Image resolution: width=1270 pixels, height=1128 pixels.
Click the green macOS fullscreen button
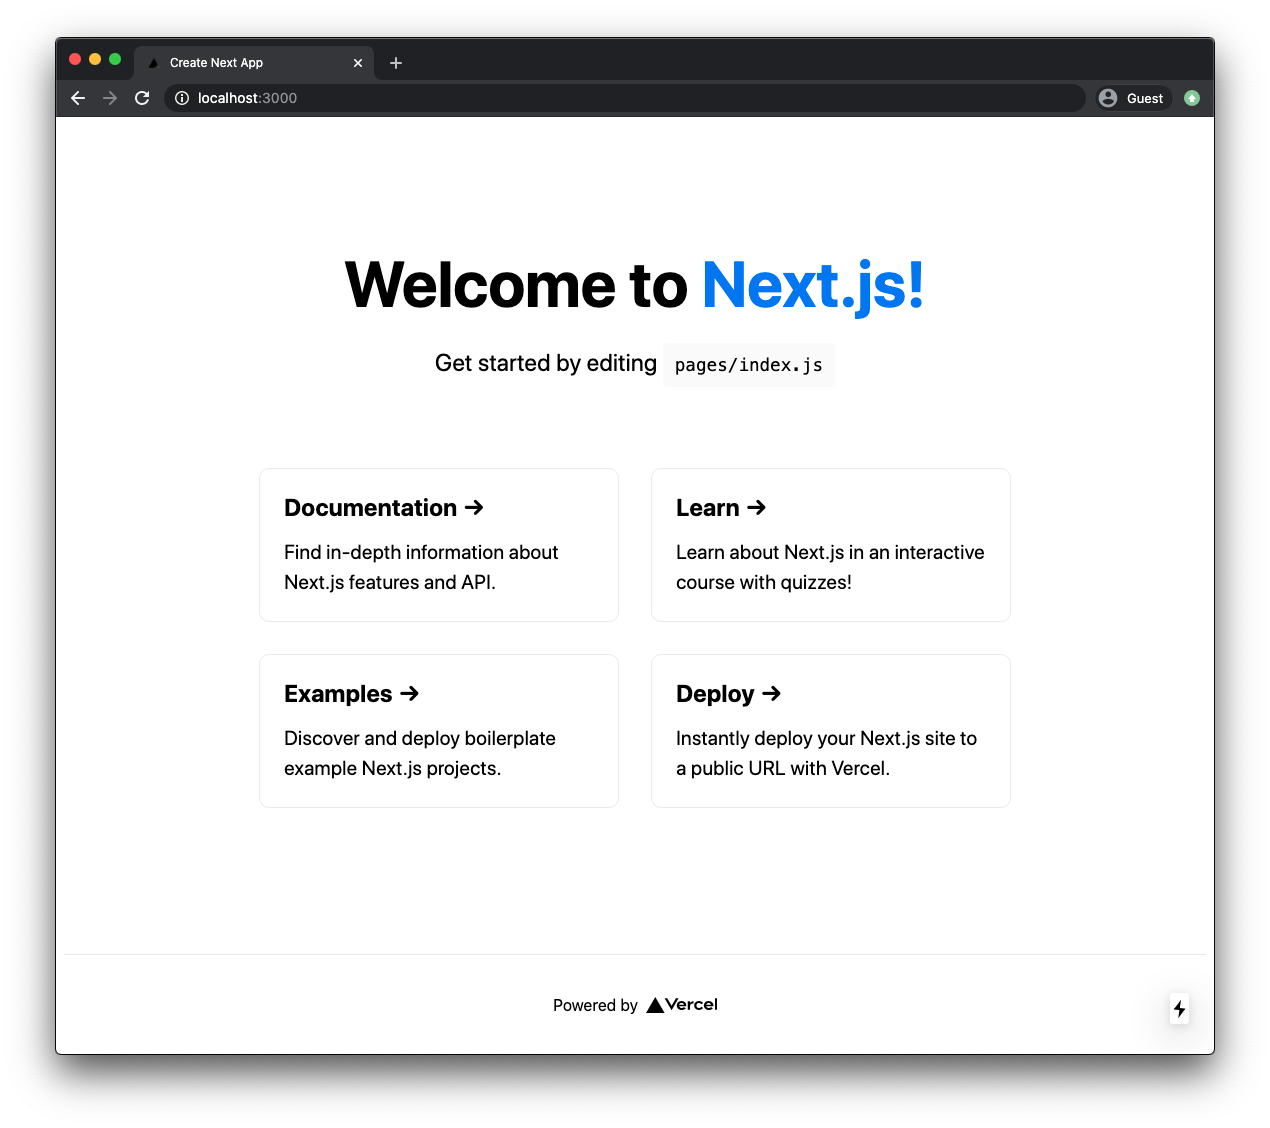115,60
